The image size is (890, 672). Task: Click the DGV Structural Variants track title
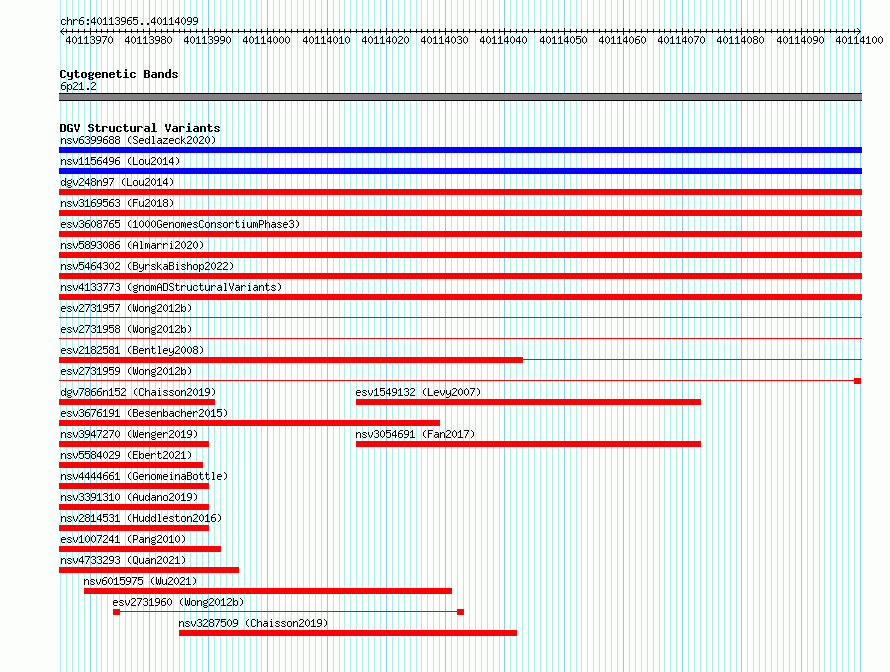point(140,128)
